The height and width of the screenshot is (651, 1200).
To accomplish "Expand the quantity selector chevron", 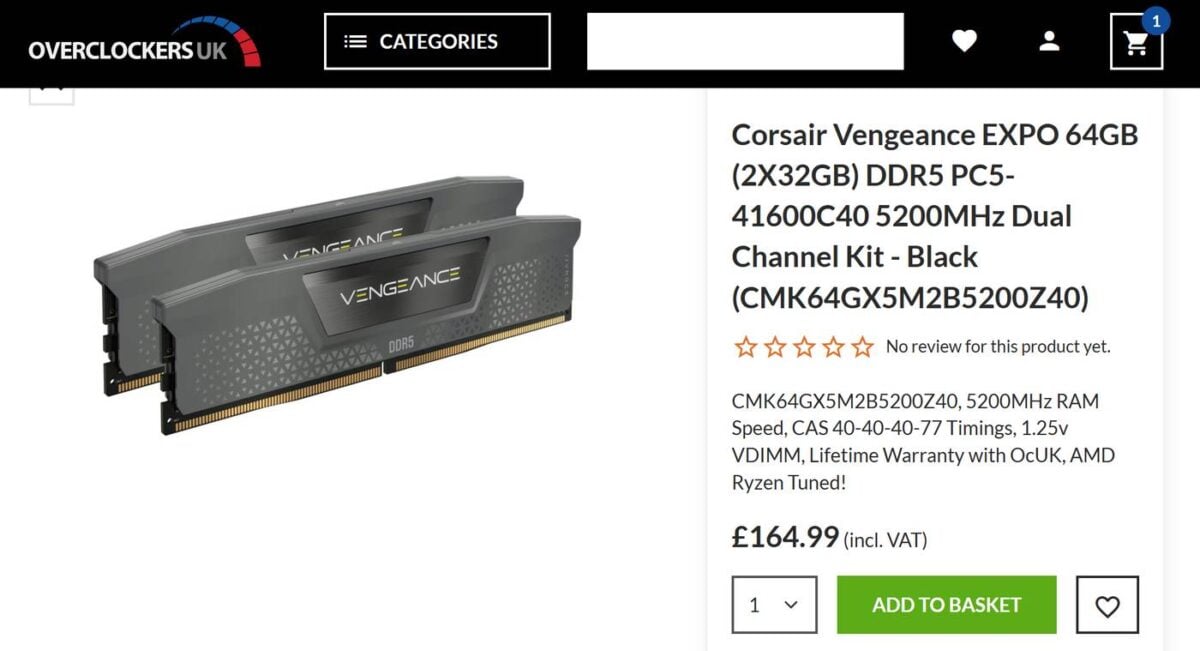I will pos(792,604).
